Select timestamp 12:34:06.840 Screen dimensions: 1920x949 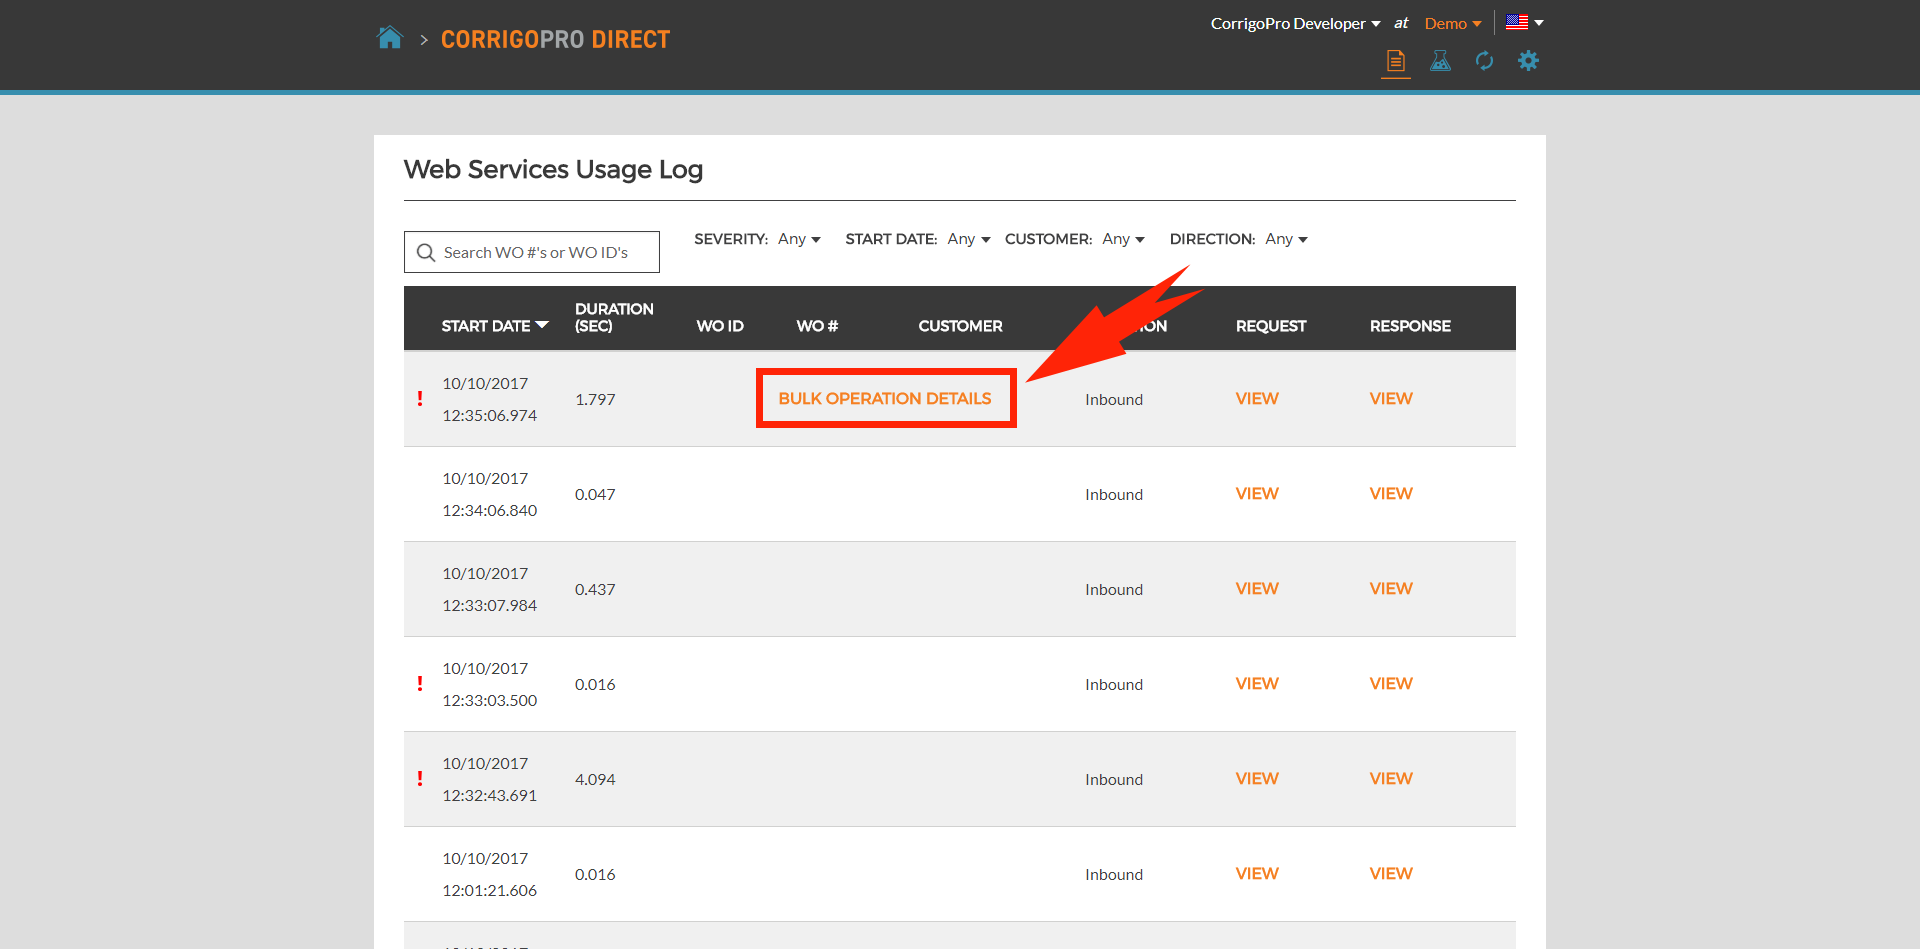pyautogui.click(x=490, y=510)
